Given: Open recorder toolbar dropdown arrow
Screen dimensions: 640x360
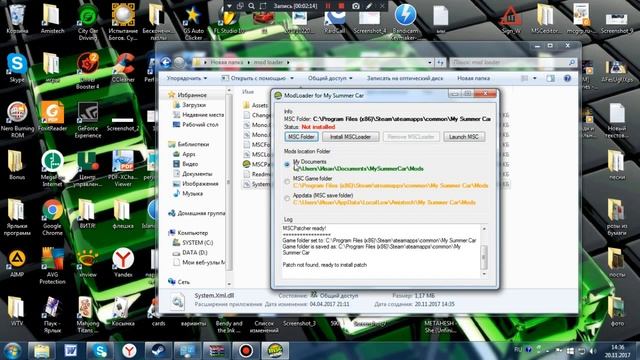Looking at the screenshot, I should coord(229,6).
